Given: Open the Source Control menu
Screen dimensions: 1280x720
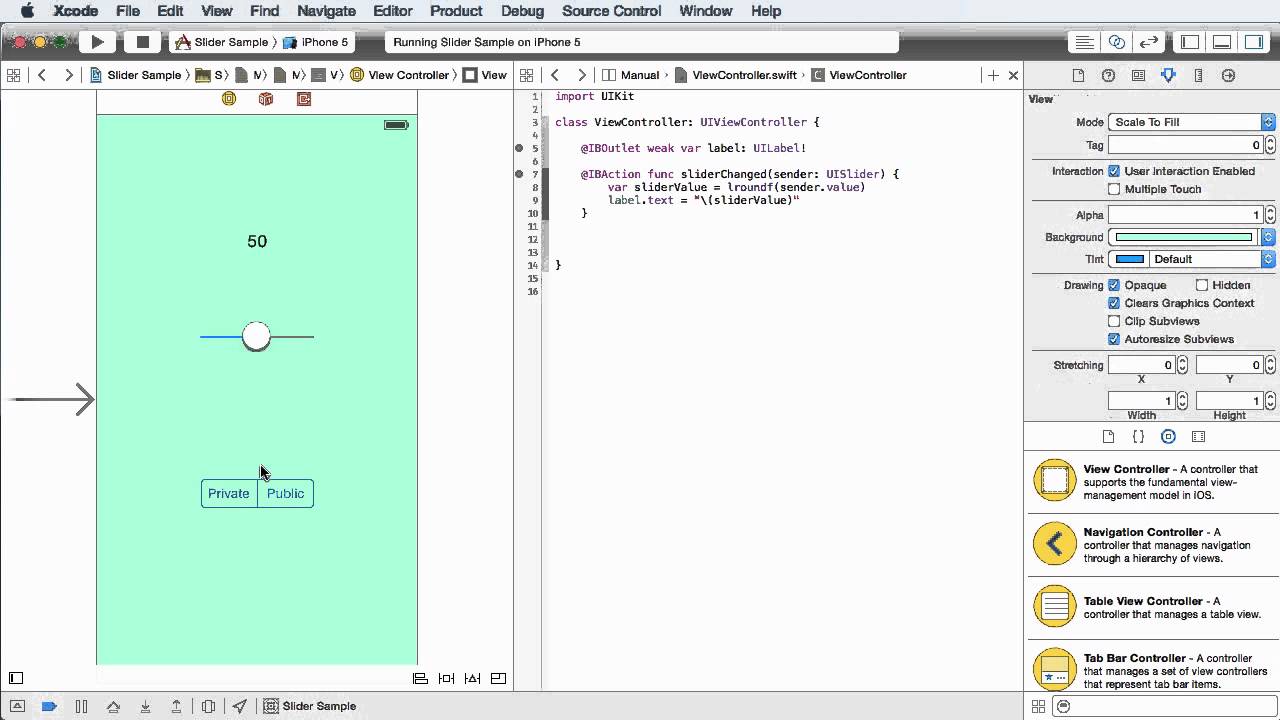Looking at the screenshot, I should click(611, 11).
